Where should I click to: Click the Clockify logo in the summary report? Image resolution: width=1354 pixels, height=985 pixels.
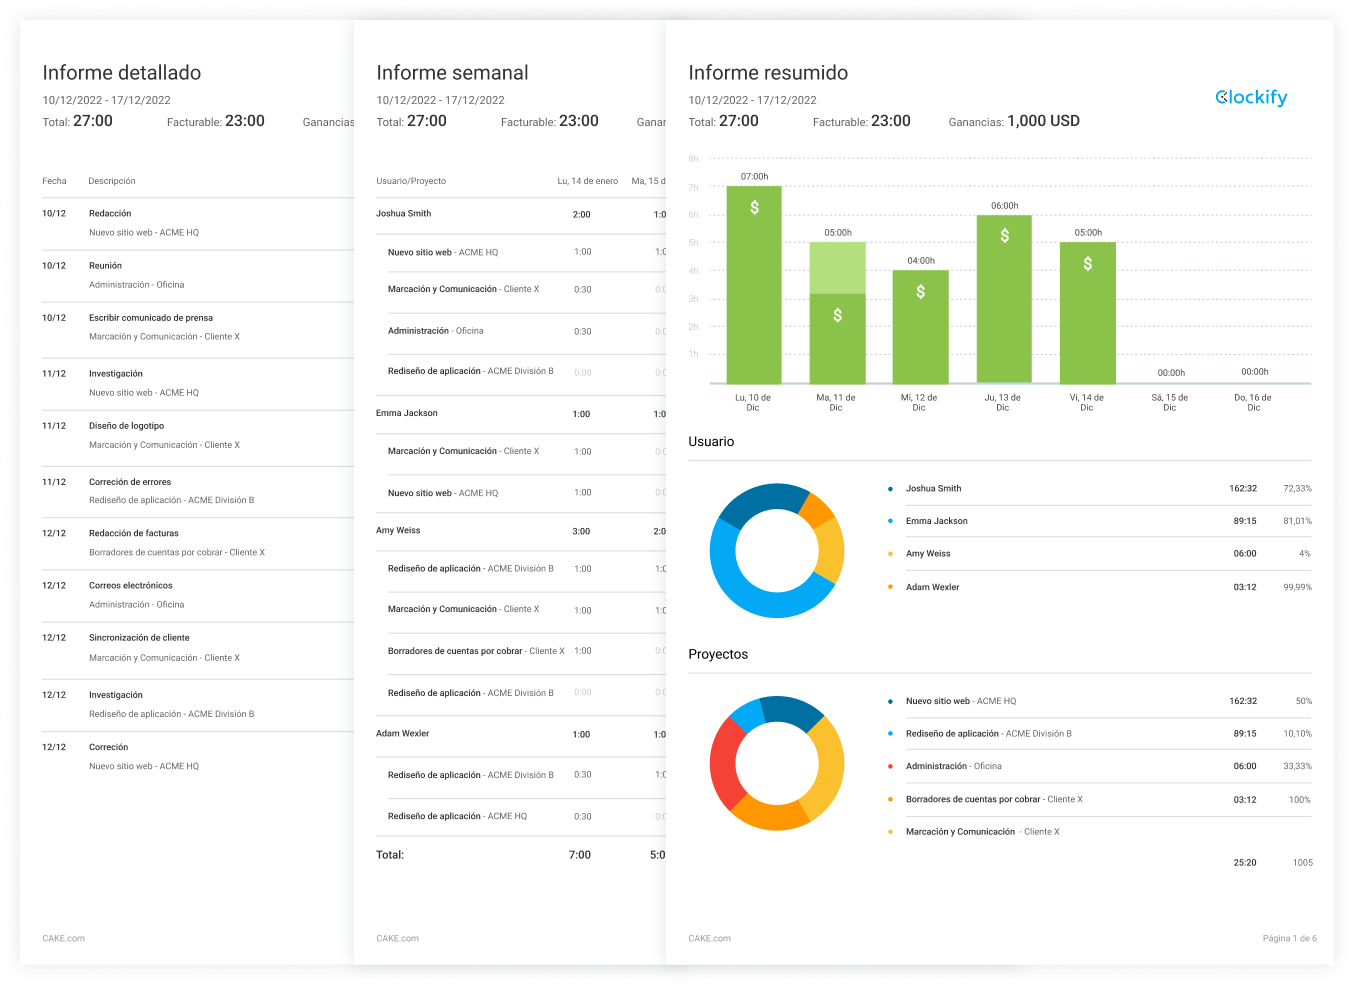click(x=1251, y=97)
